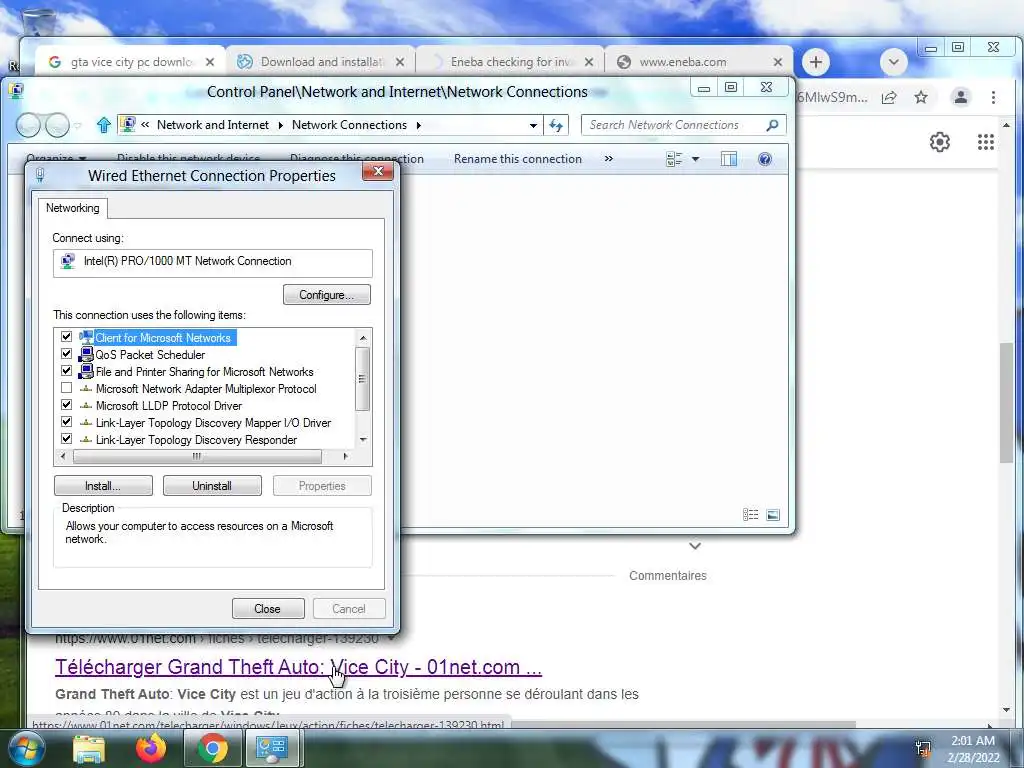Expand the chevron above Commentaires
This screenshot has width=1024, height=768.
tap(695, 545)
